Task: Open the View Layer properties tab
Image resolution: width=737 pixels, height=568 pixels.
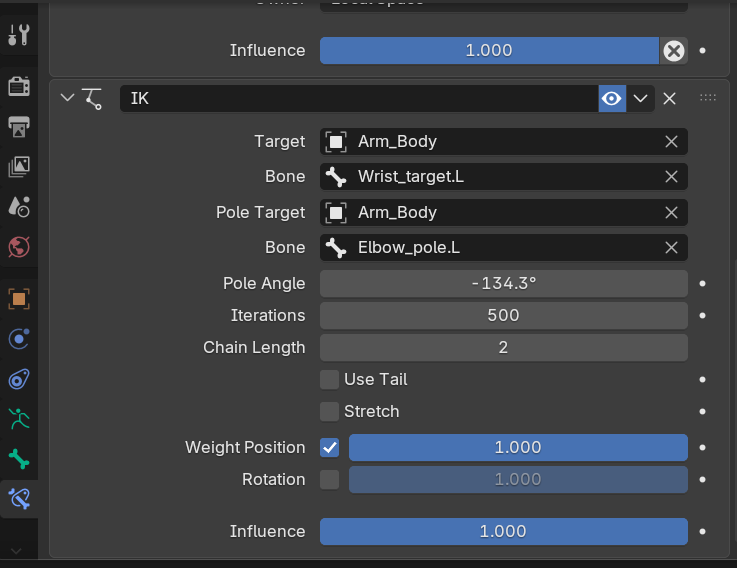Action: pos(18,166)
